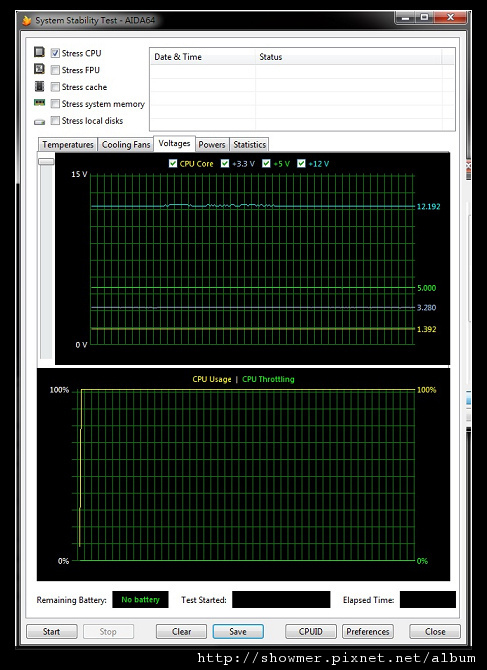Viewport: 487px width, 670px height.
Task: Switch to the Temperatures tab
Action: point(67,144)
